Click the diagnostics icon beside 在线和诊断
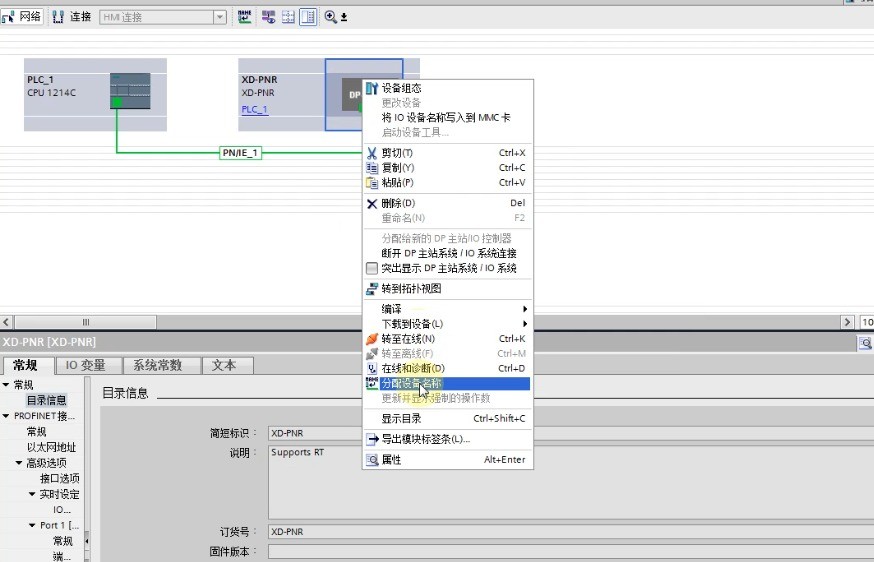 (372, 369)
